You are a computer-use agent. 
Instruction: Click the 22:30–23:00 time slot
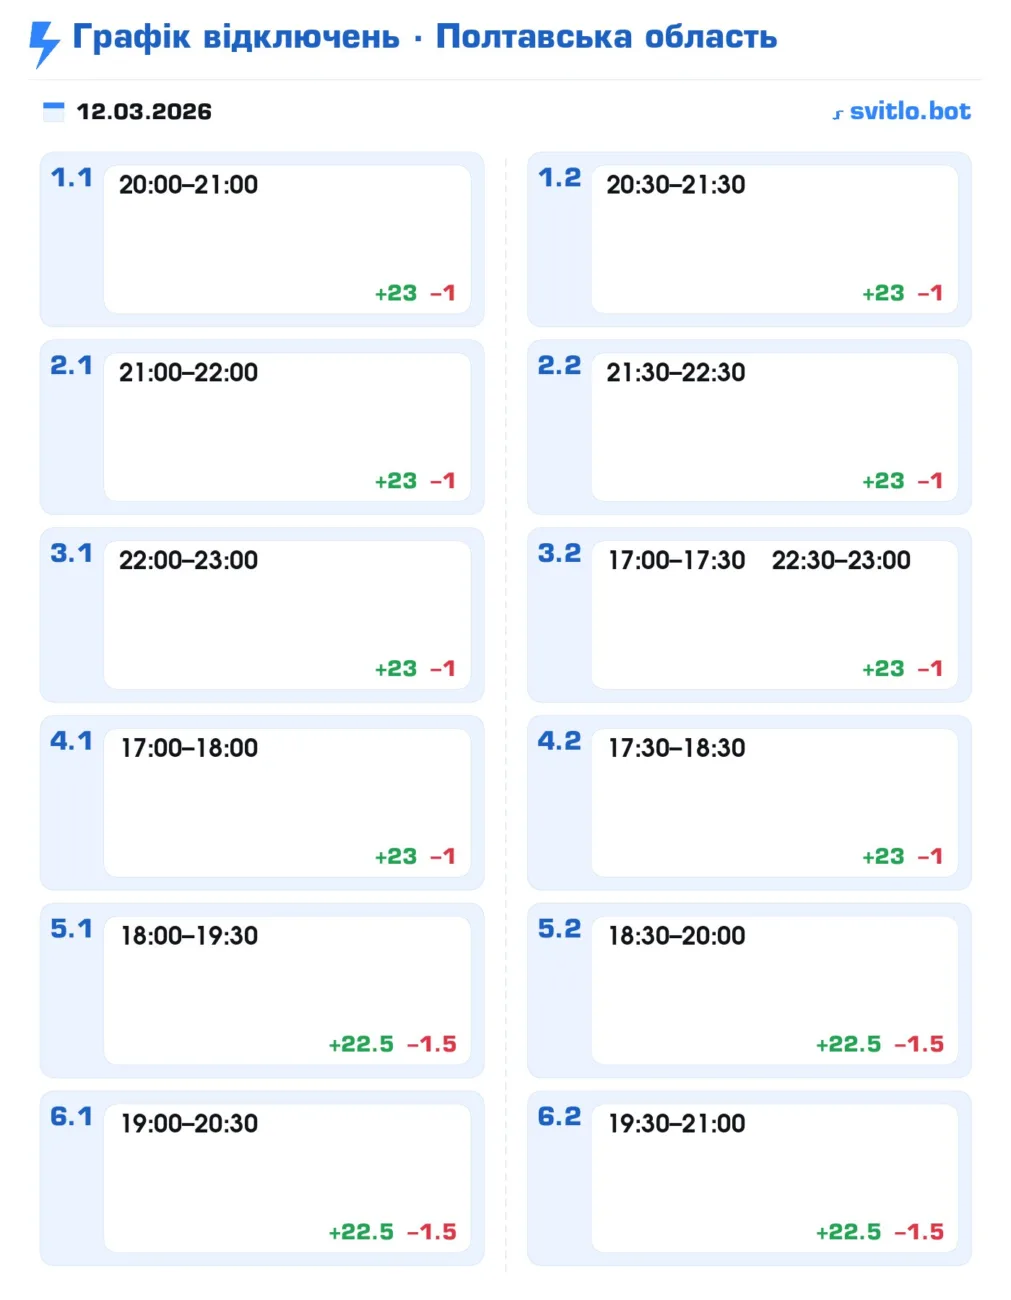tap(841, 560)
